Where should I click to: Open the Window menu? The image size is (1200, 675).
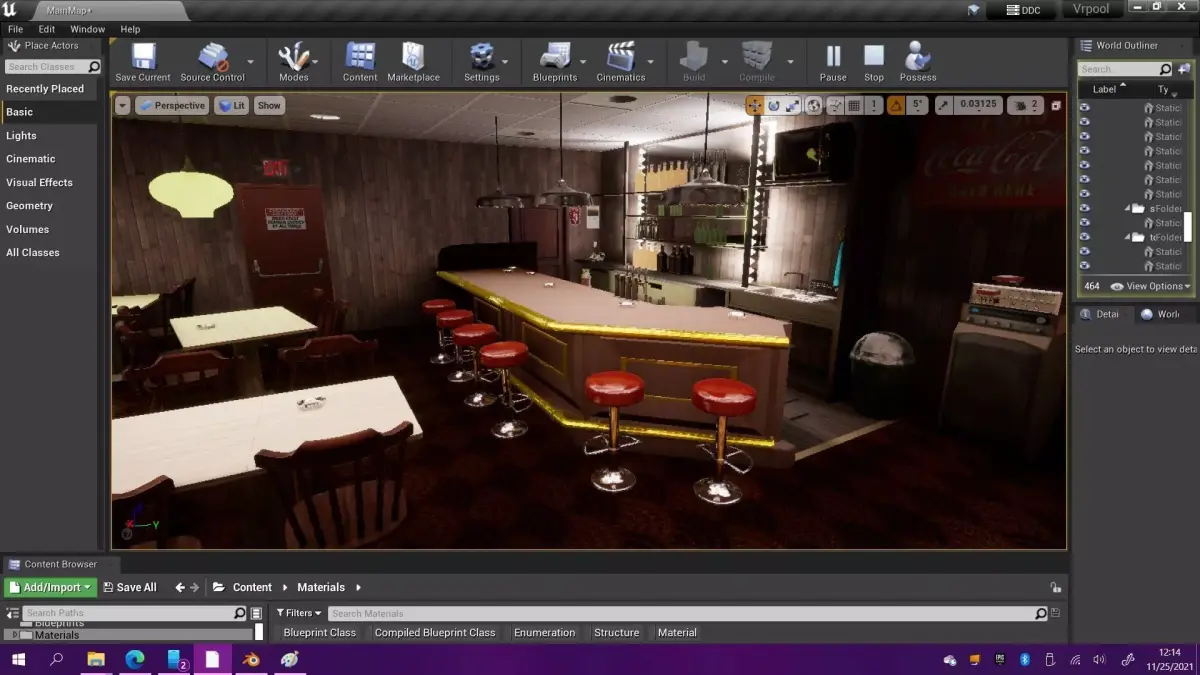(88, 29)
